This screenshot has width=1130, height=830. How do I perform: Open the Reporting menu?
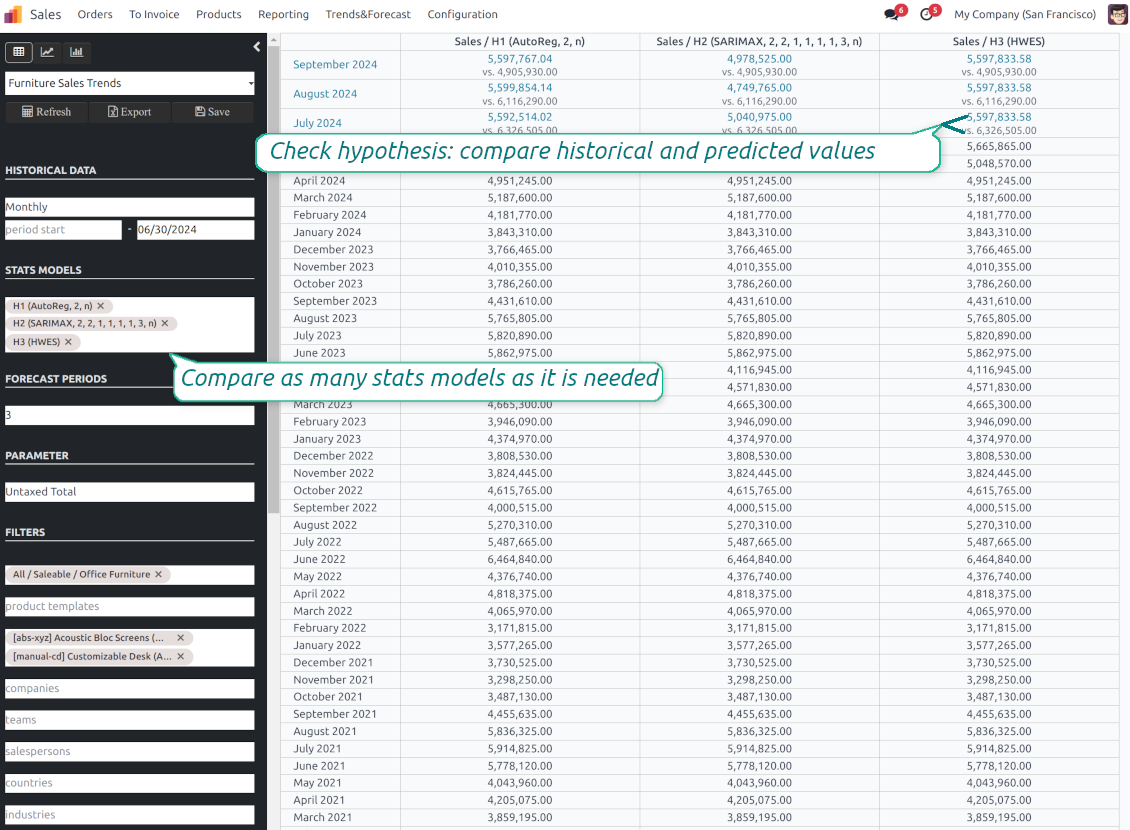pos(283,14)
